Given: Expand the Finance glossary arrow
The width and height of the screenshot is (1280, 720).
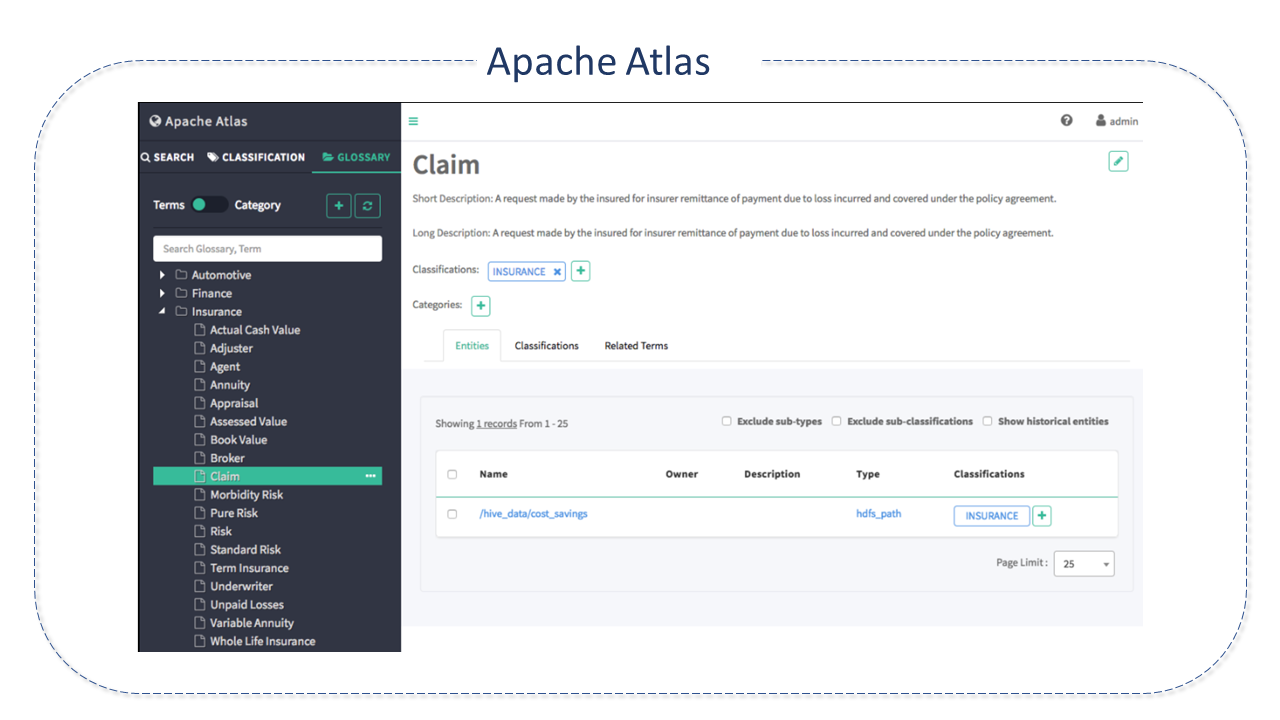Looking at the screenshot, I should [x=162, y=293].
